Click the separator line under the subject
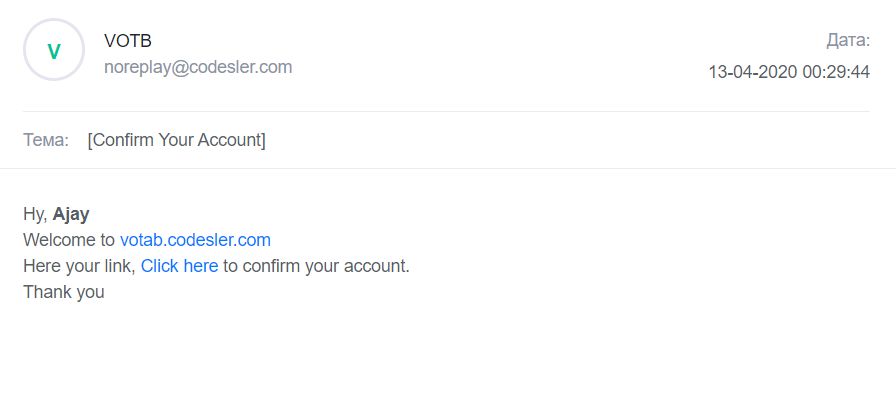Screen dimensions: 896x398 pos(448,168)
